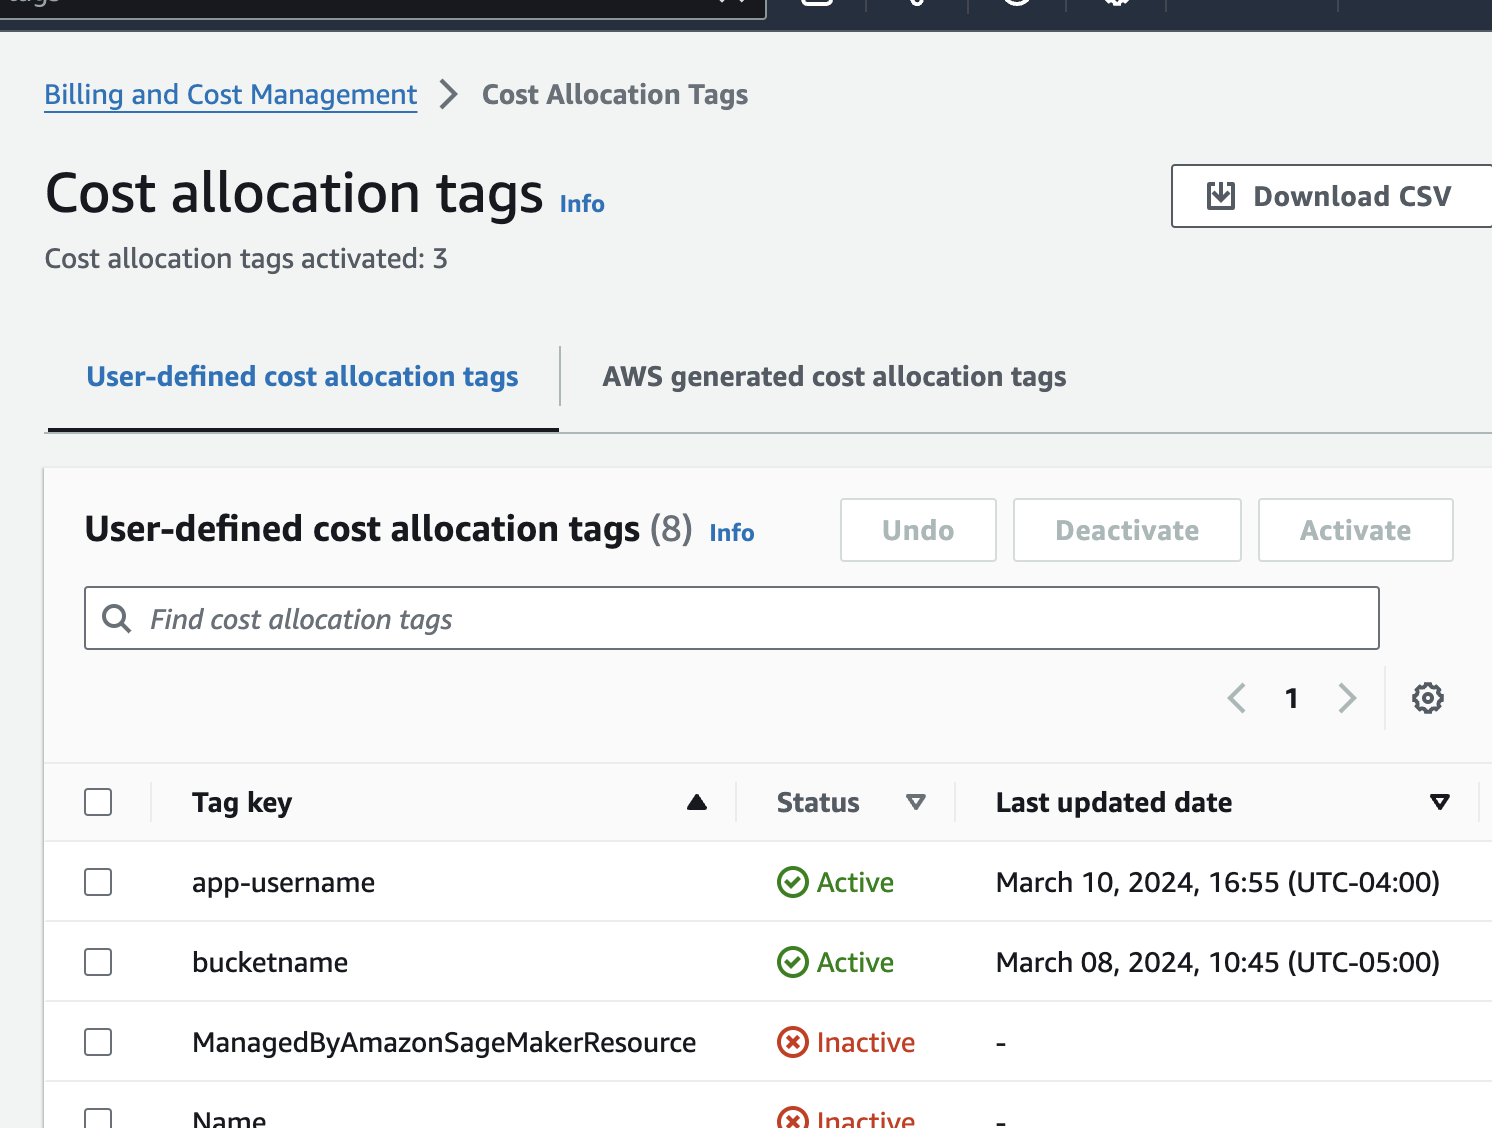Click Info link beside page title
This screenshot has height=1128, width=1492.
pyautogui.click(x=582, y=204)
